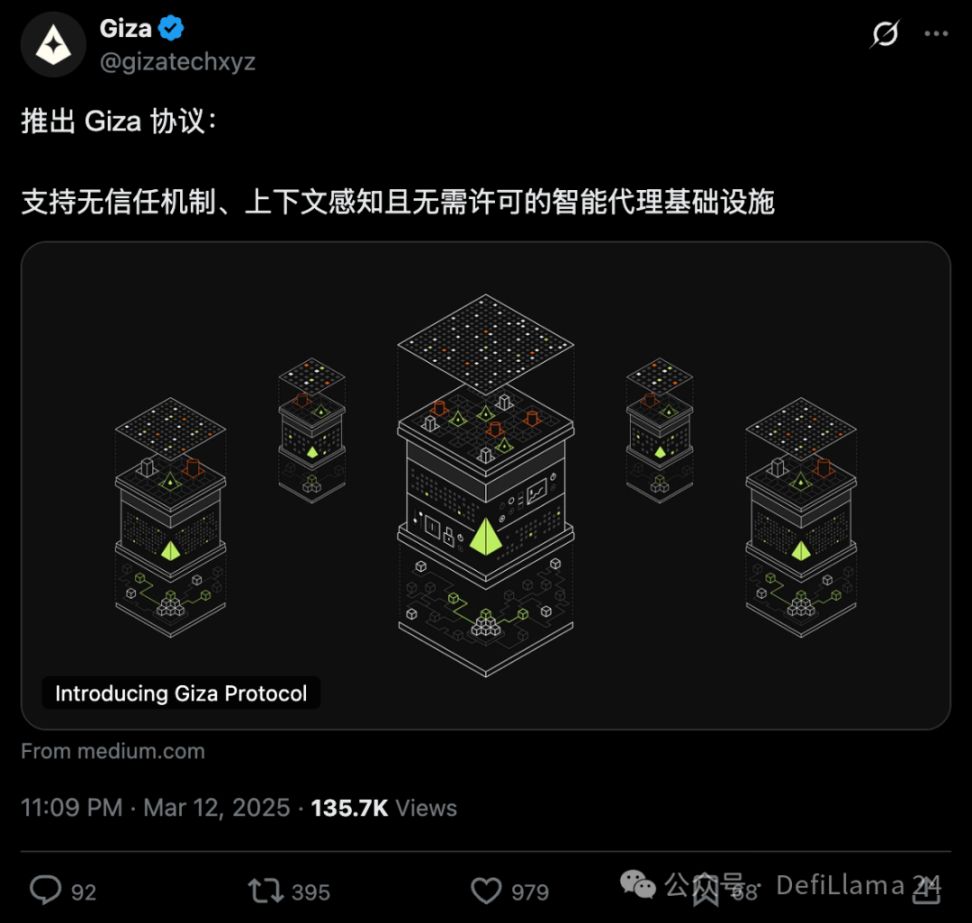Click the reply comment icon
Screen dimensions: 972x923
46,891
